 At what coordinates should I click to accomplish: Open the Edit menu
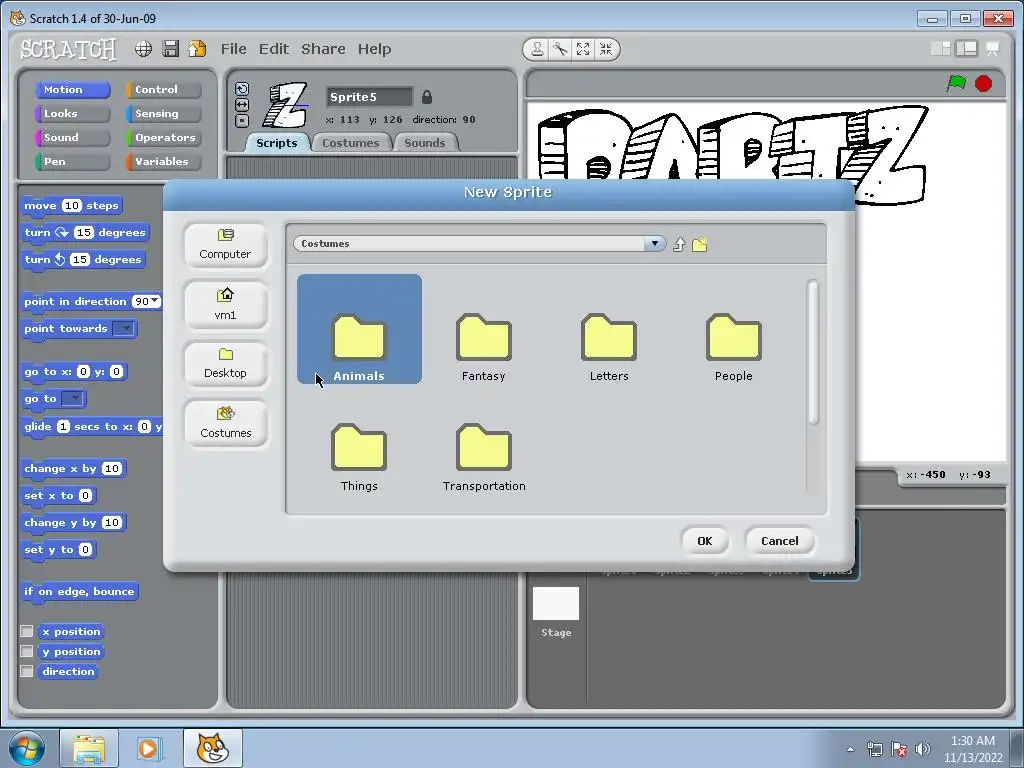(x=274, y=49)
